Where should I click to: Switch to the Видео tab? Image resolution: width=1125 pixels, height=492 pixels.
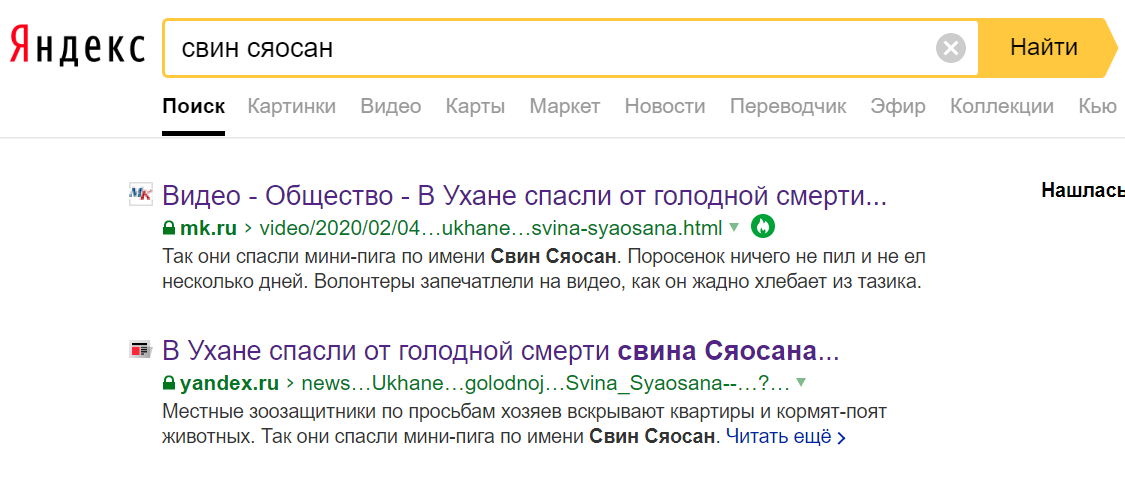[390, 107]
